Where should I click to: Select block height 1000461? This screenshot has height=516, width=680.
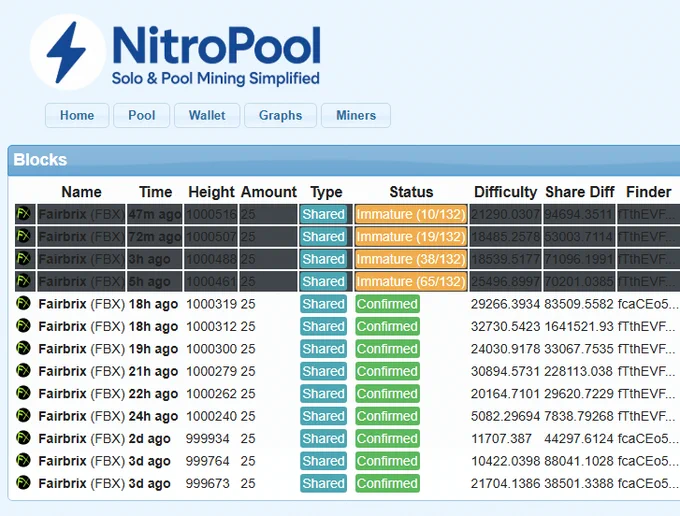point(212,282)
